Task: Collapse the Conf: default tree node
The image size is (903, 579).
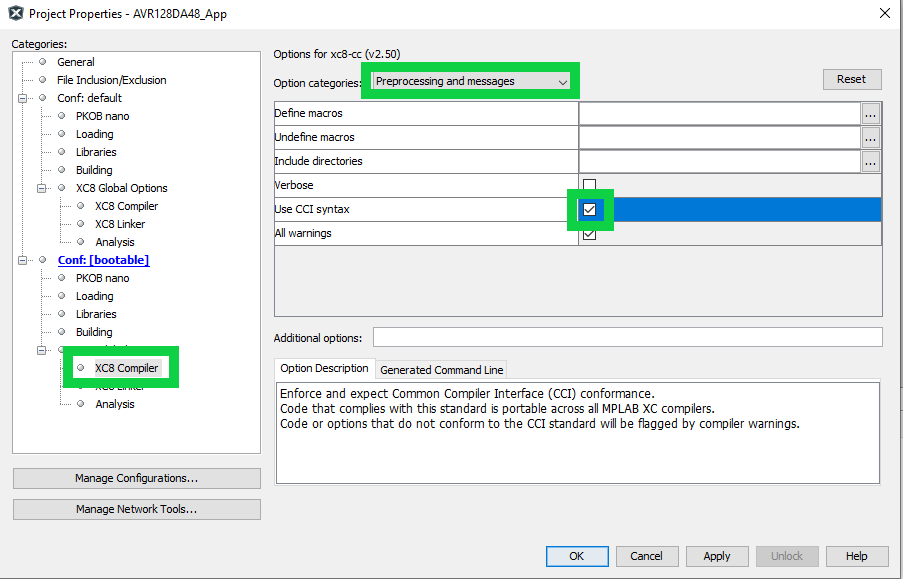Action: pos(22,98)
